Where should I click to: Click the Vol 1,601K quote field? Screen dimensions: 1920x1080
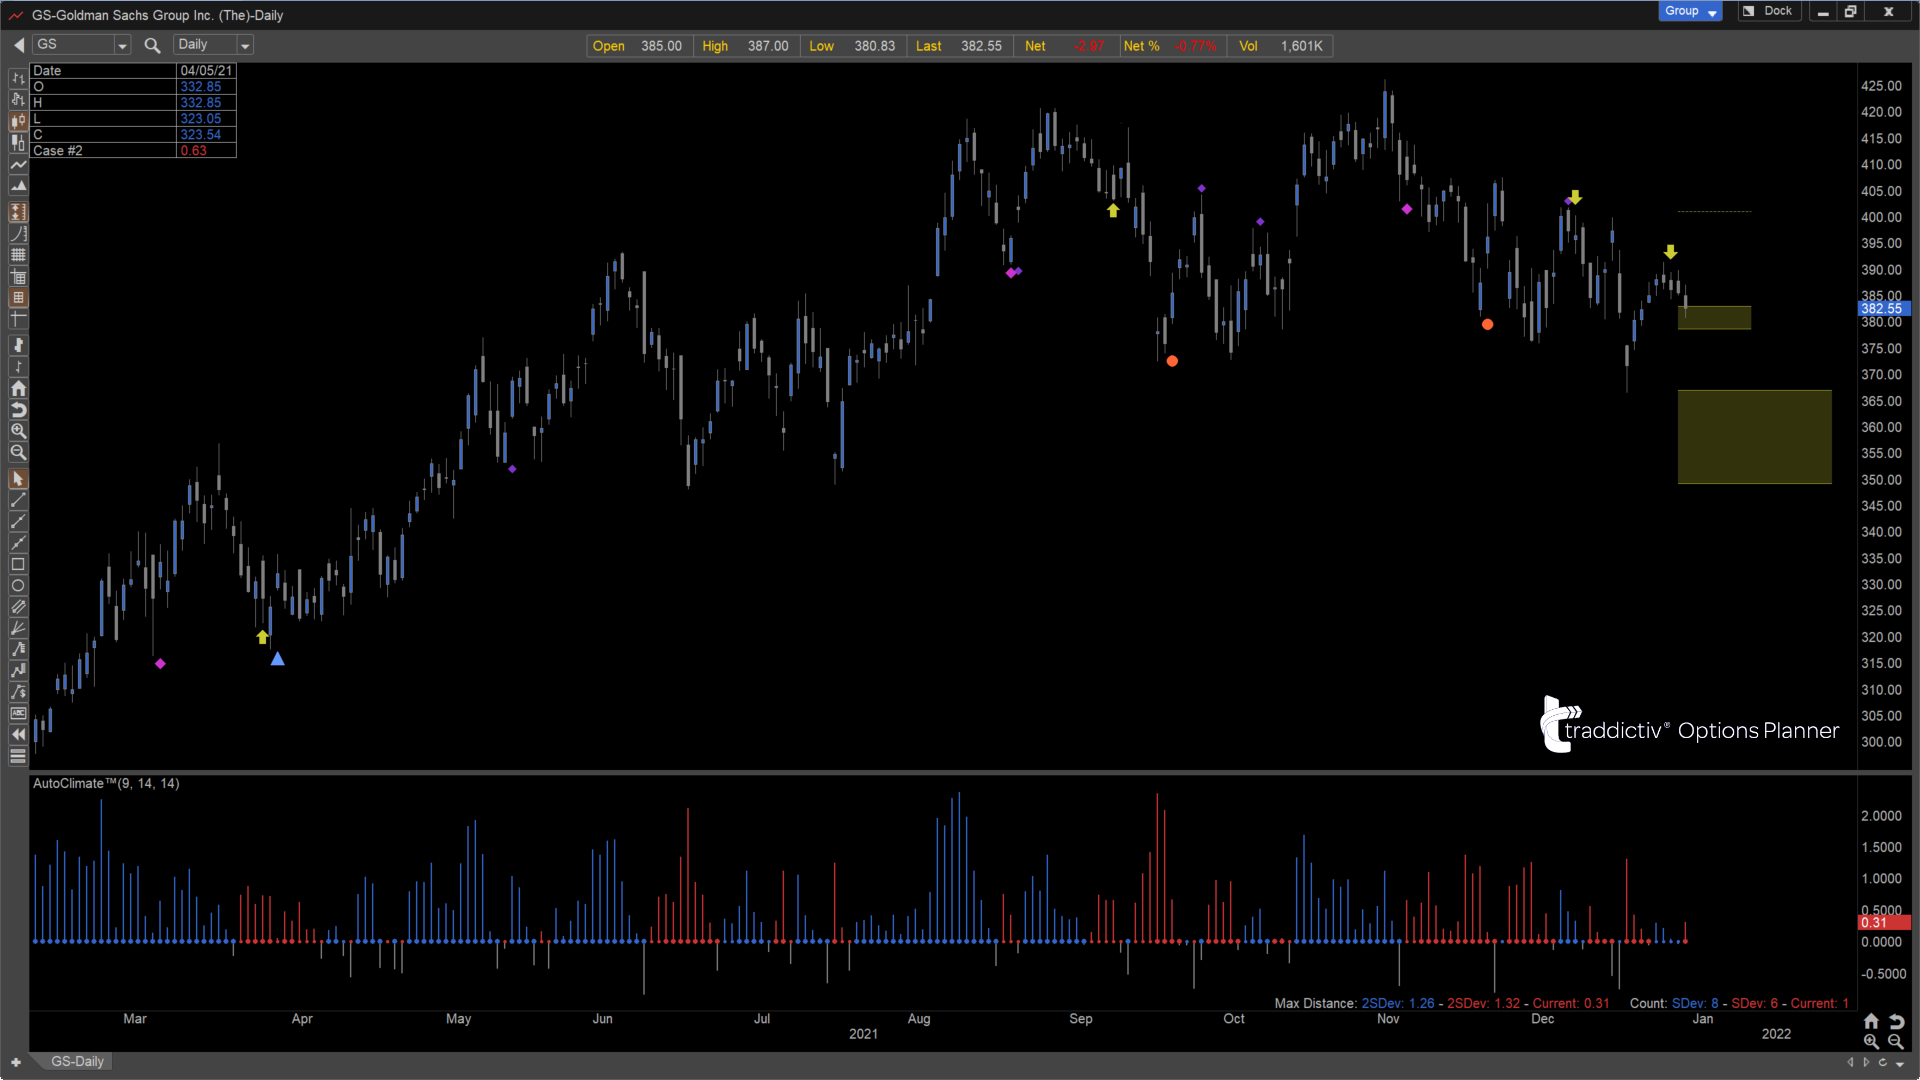click(1281, 46)
